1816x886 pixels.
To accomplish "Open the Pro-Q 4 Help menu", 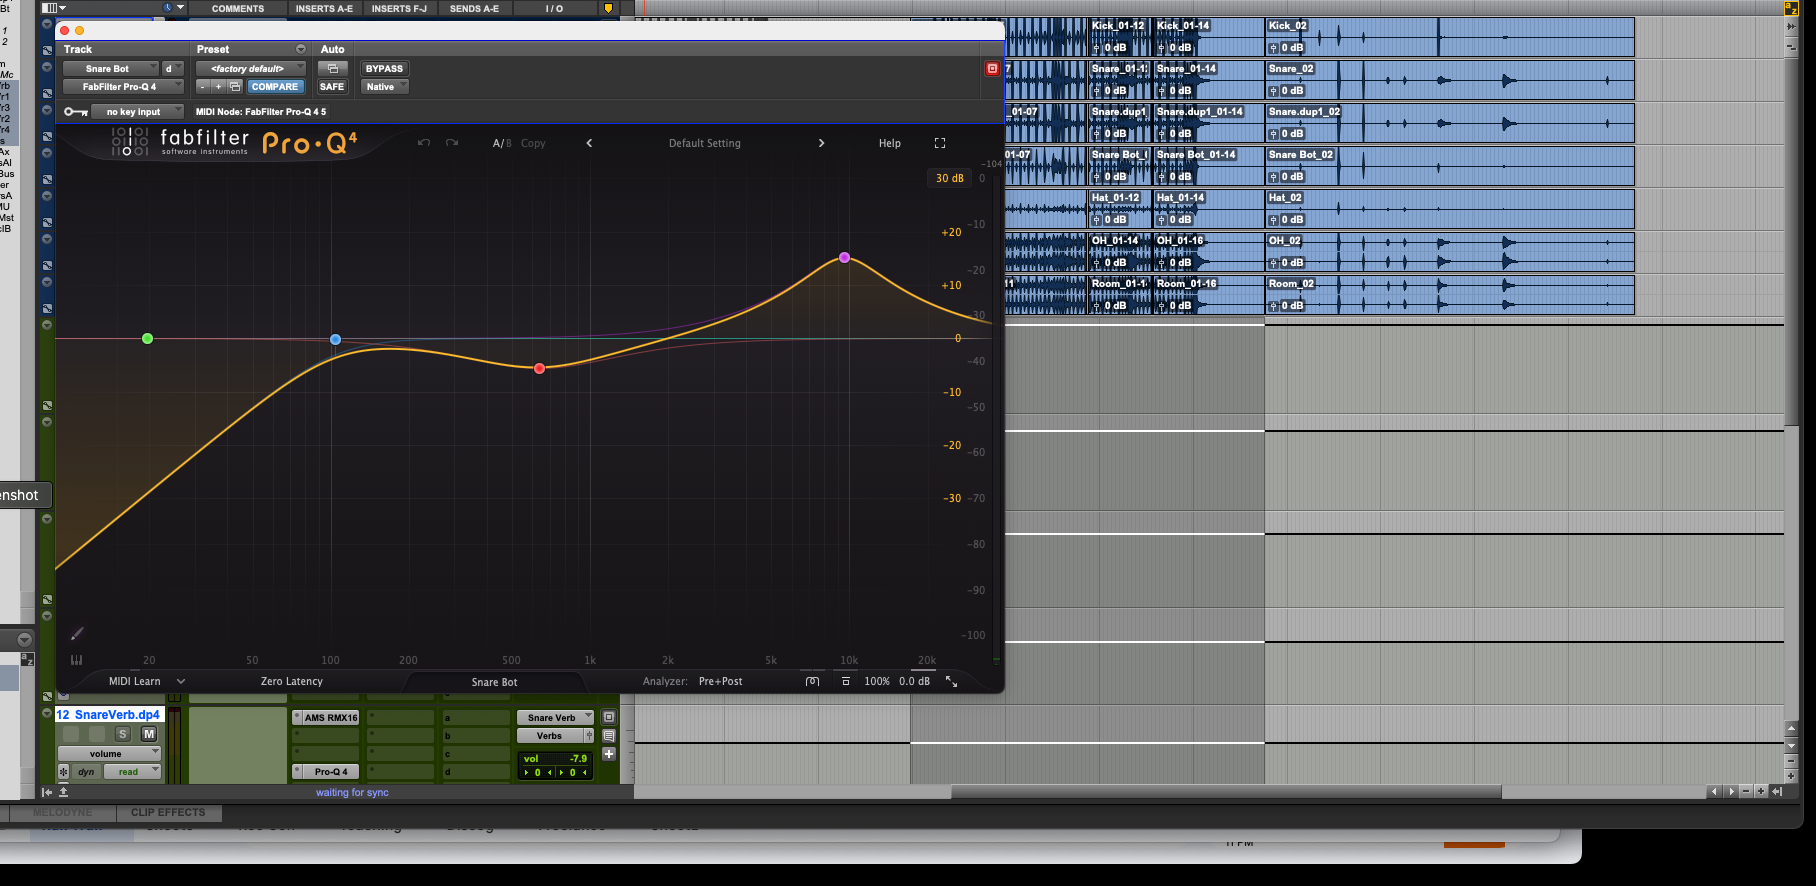I will [890, 143].
